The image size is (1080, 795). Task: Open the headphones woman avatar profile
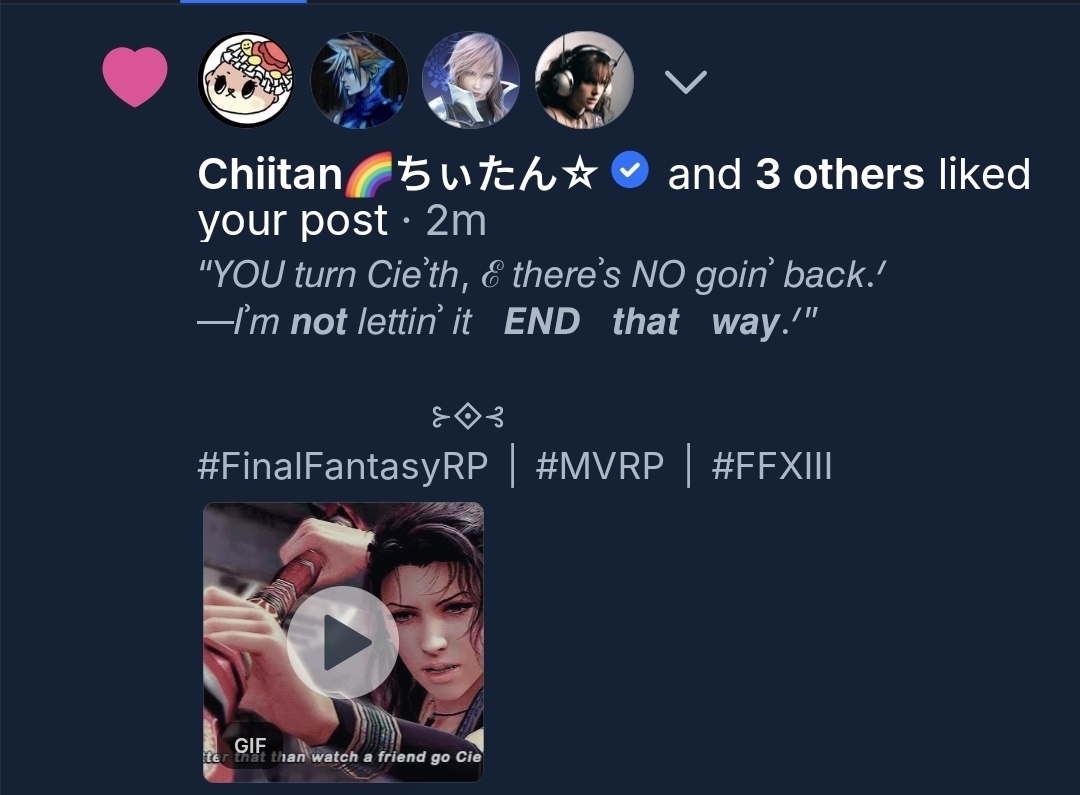584,80
